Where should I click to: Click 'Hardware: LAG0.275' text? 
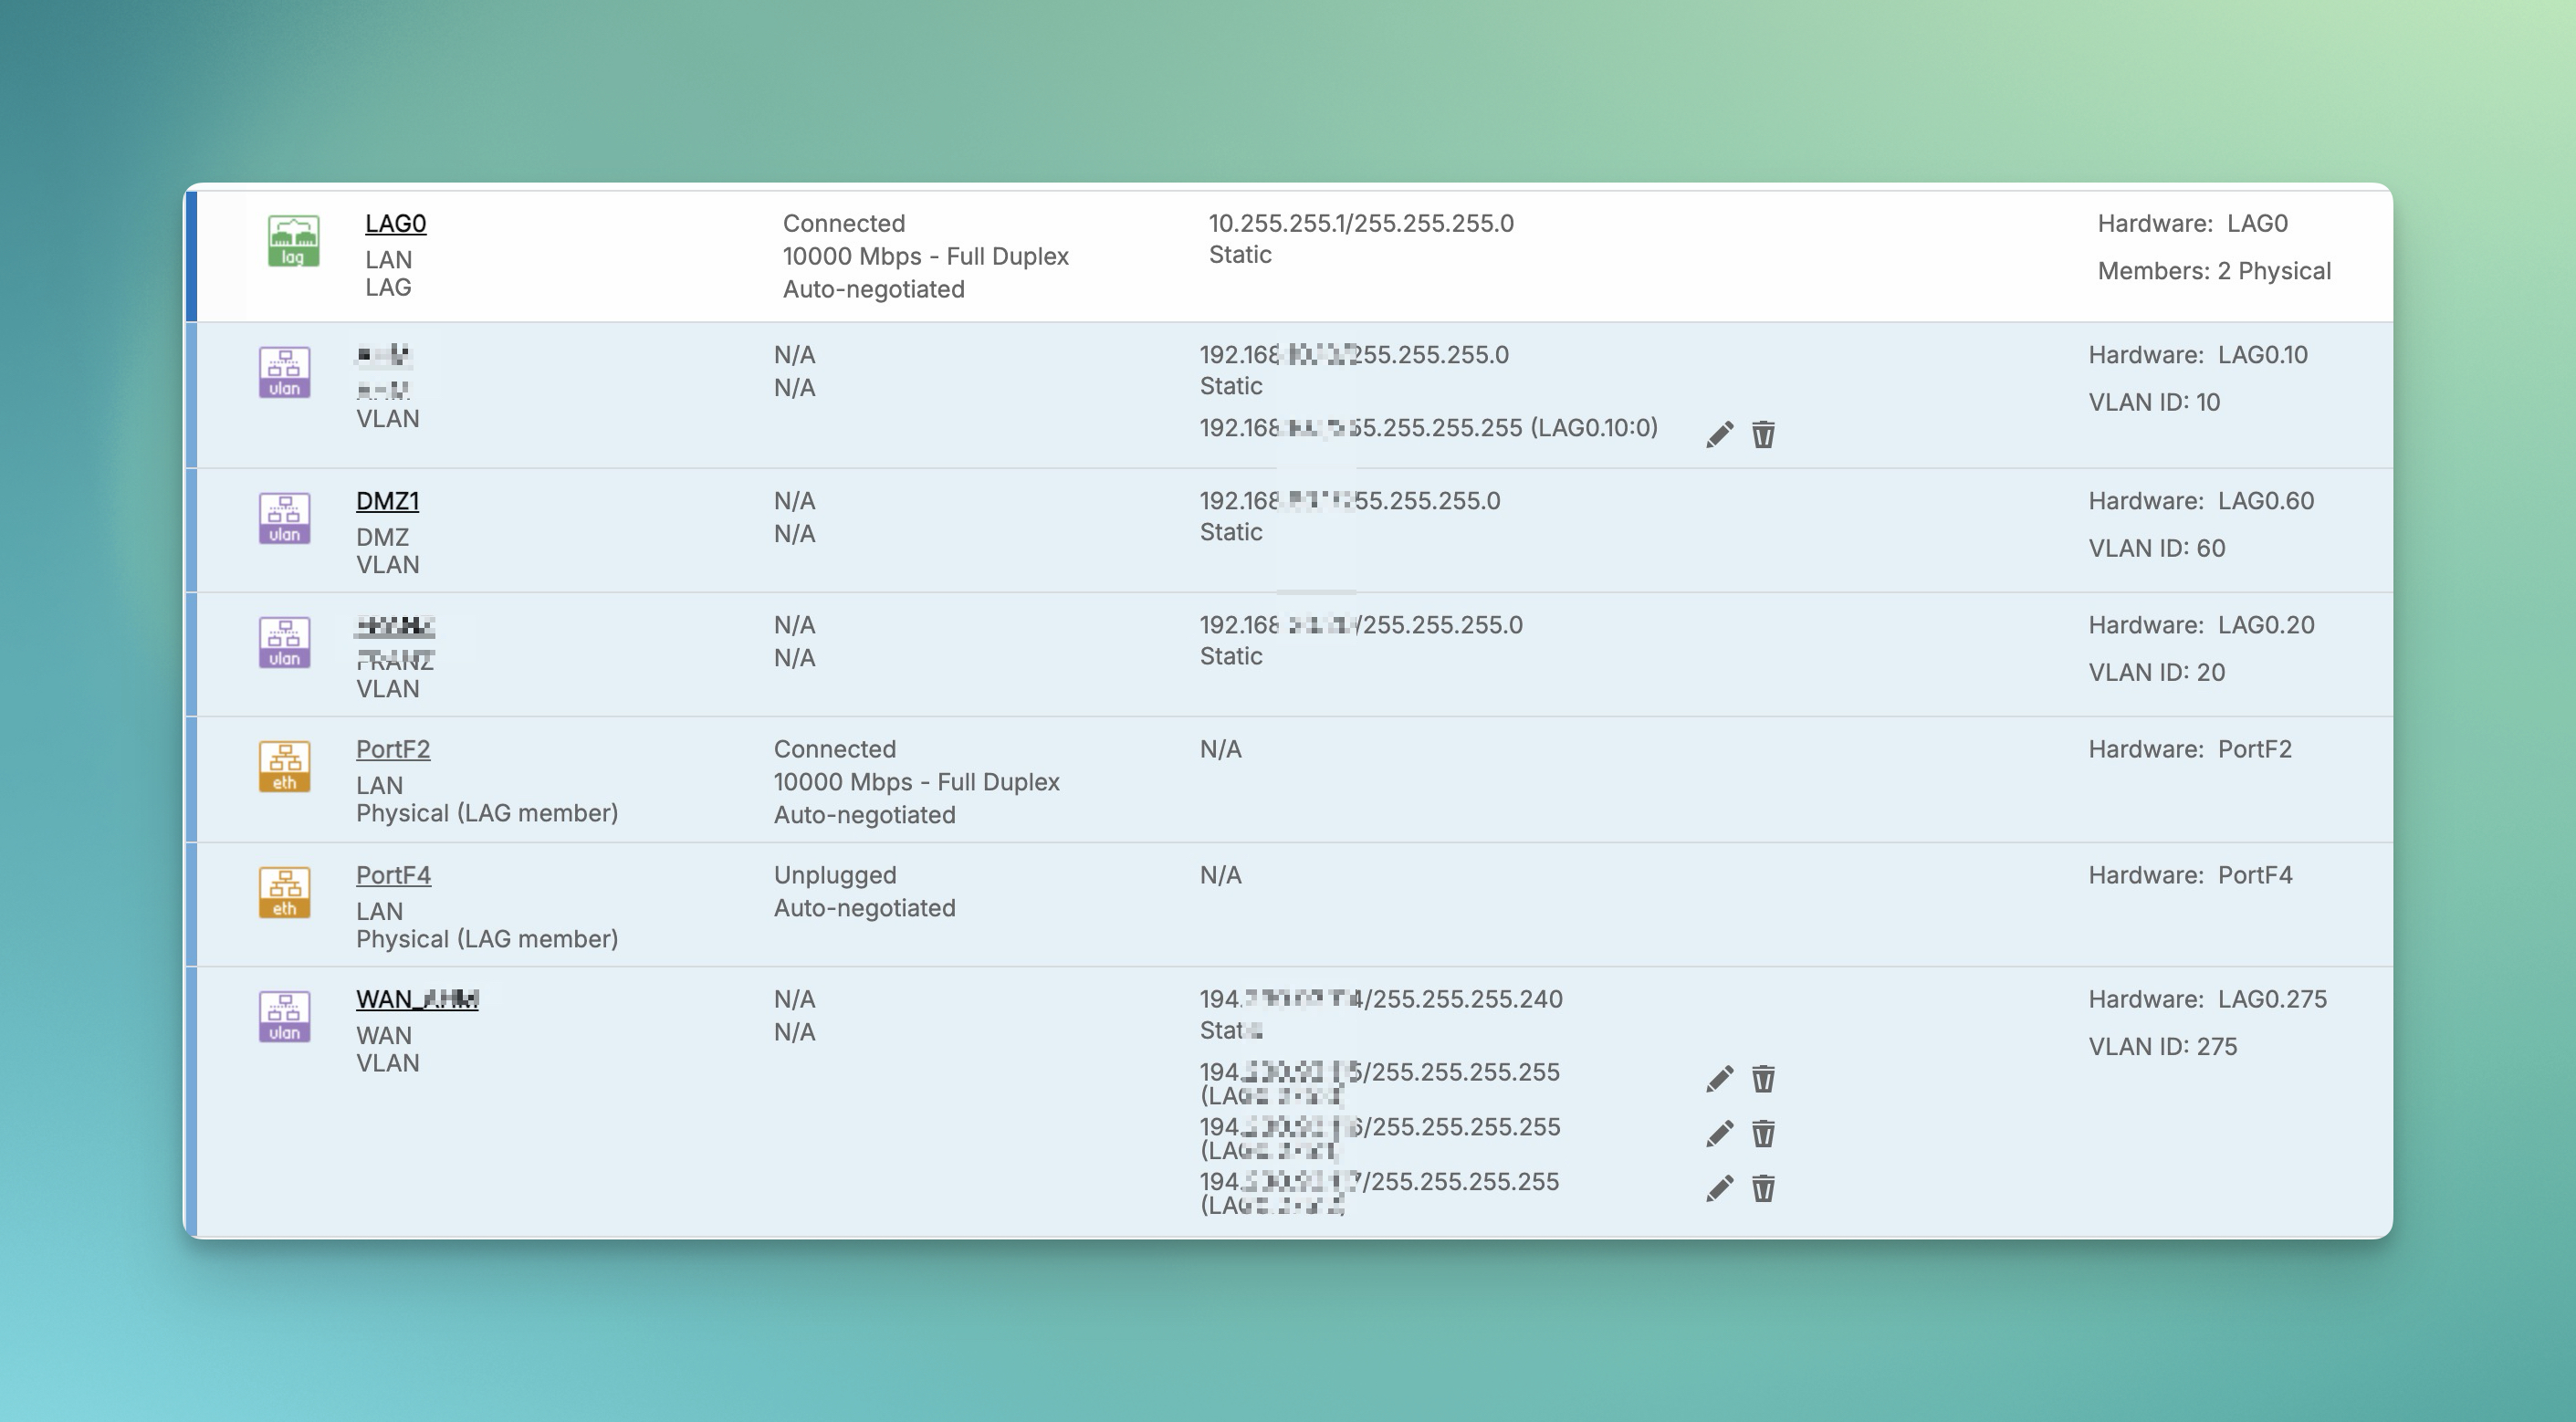2207,999
